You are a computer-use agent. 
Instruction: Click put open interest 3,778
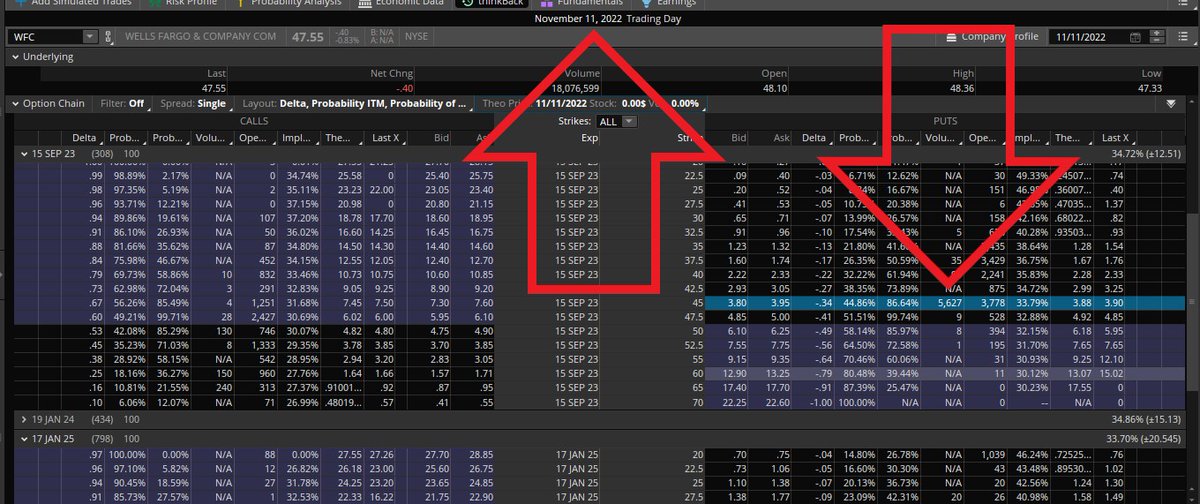click(x=989, y=301)
